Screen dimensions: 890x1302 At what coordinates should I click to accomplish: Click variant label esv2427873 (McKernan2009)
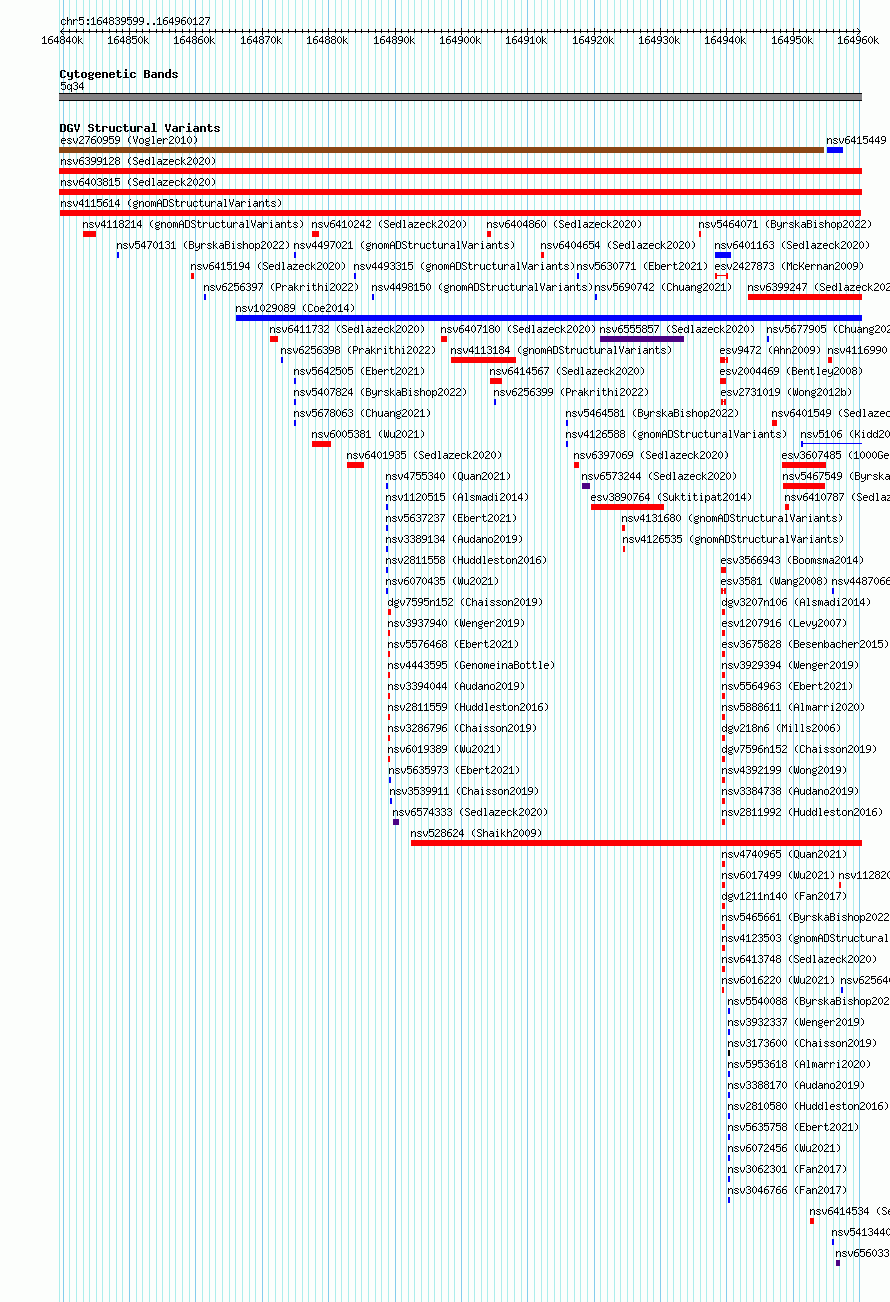789,266
